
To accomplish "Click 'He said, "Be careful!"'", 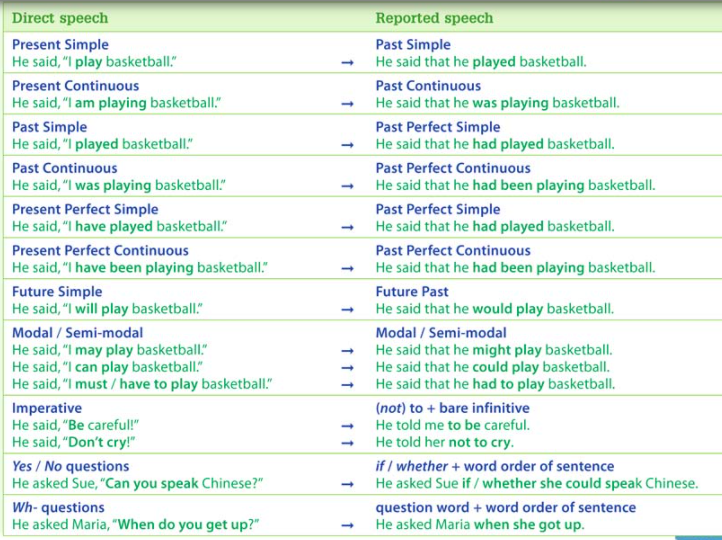I will [x=76, y=425].
